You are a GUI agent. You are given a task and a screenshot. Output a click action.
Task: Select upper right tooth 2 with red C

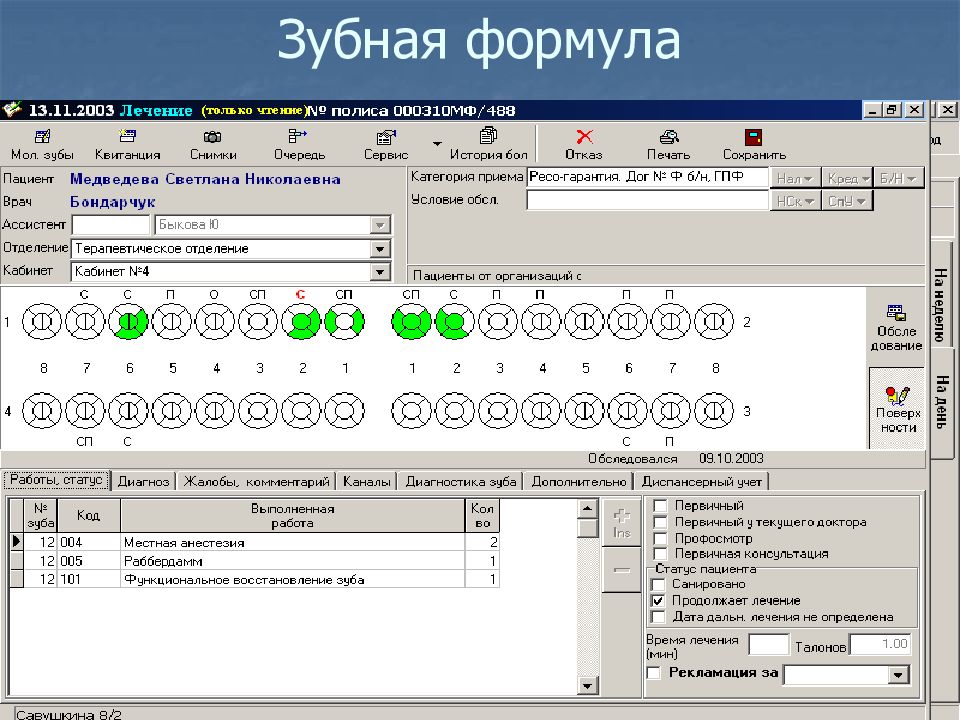click(x=301, y=321)
